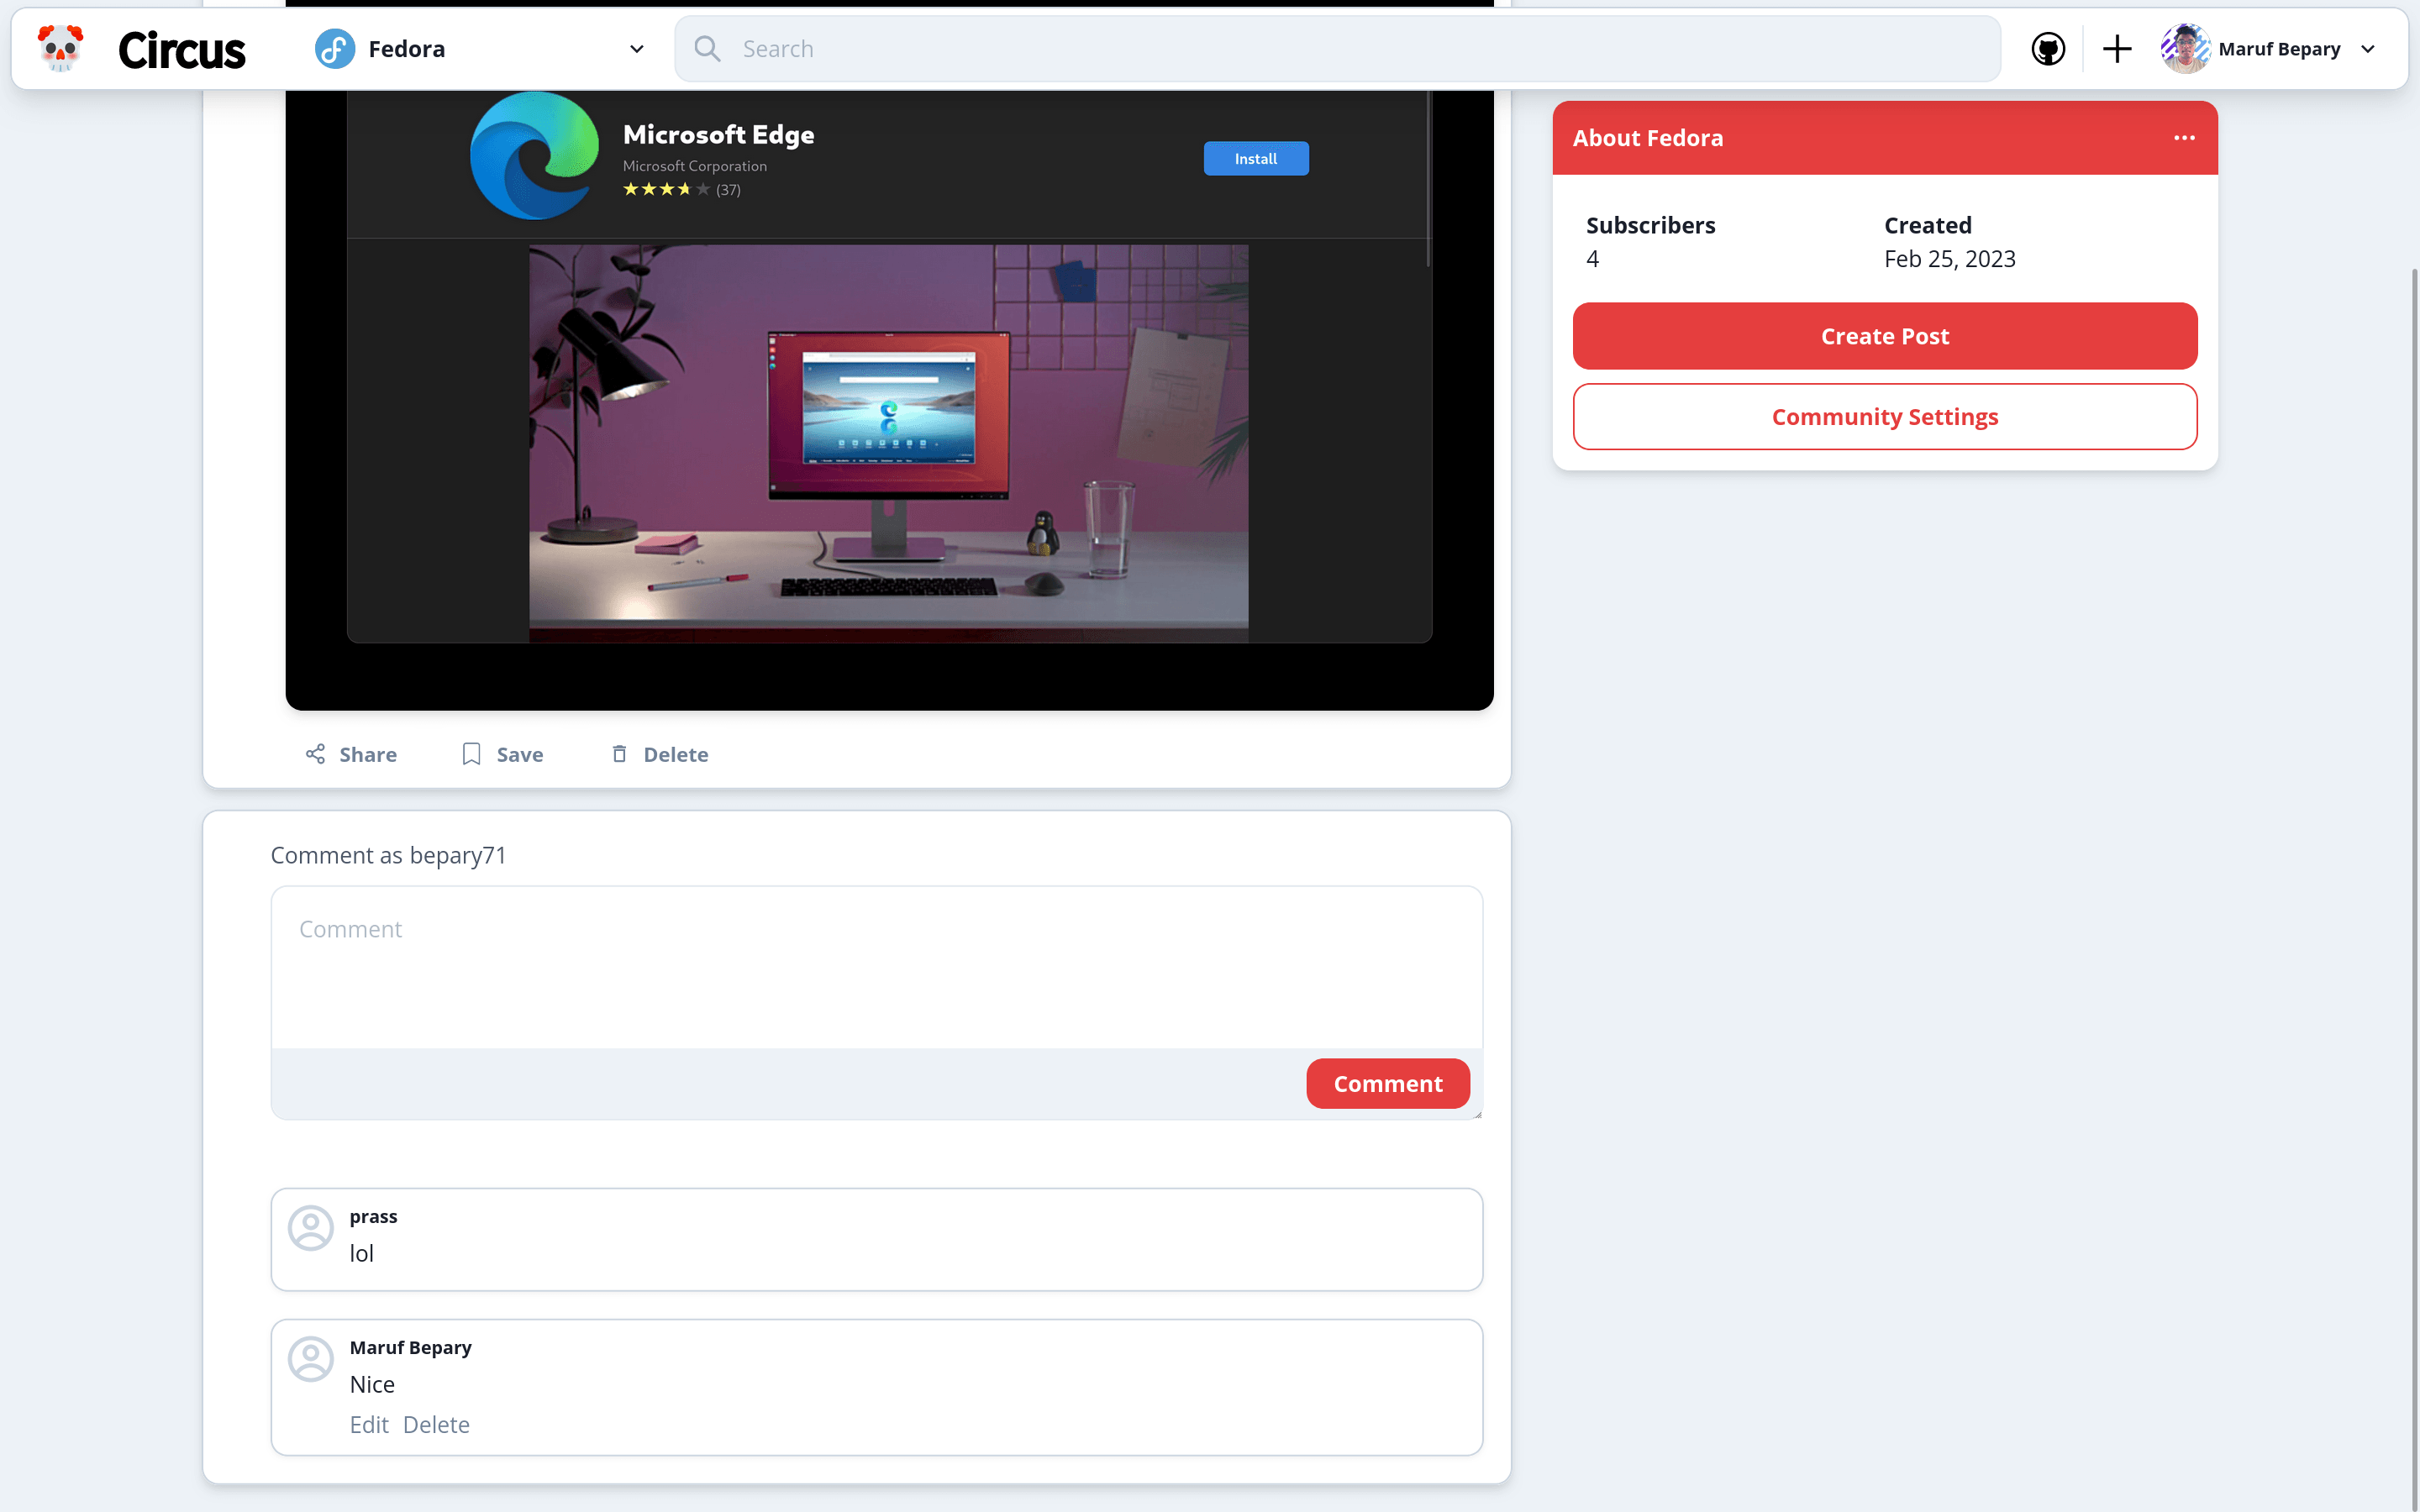2420x1512 pixels.
Task: Save this post with bookmark
Action: 502,754
